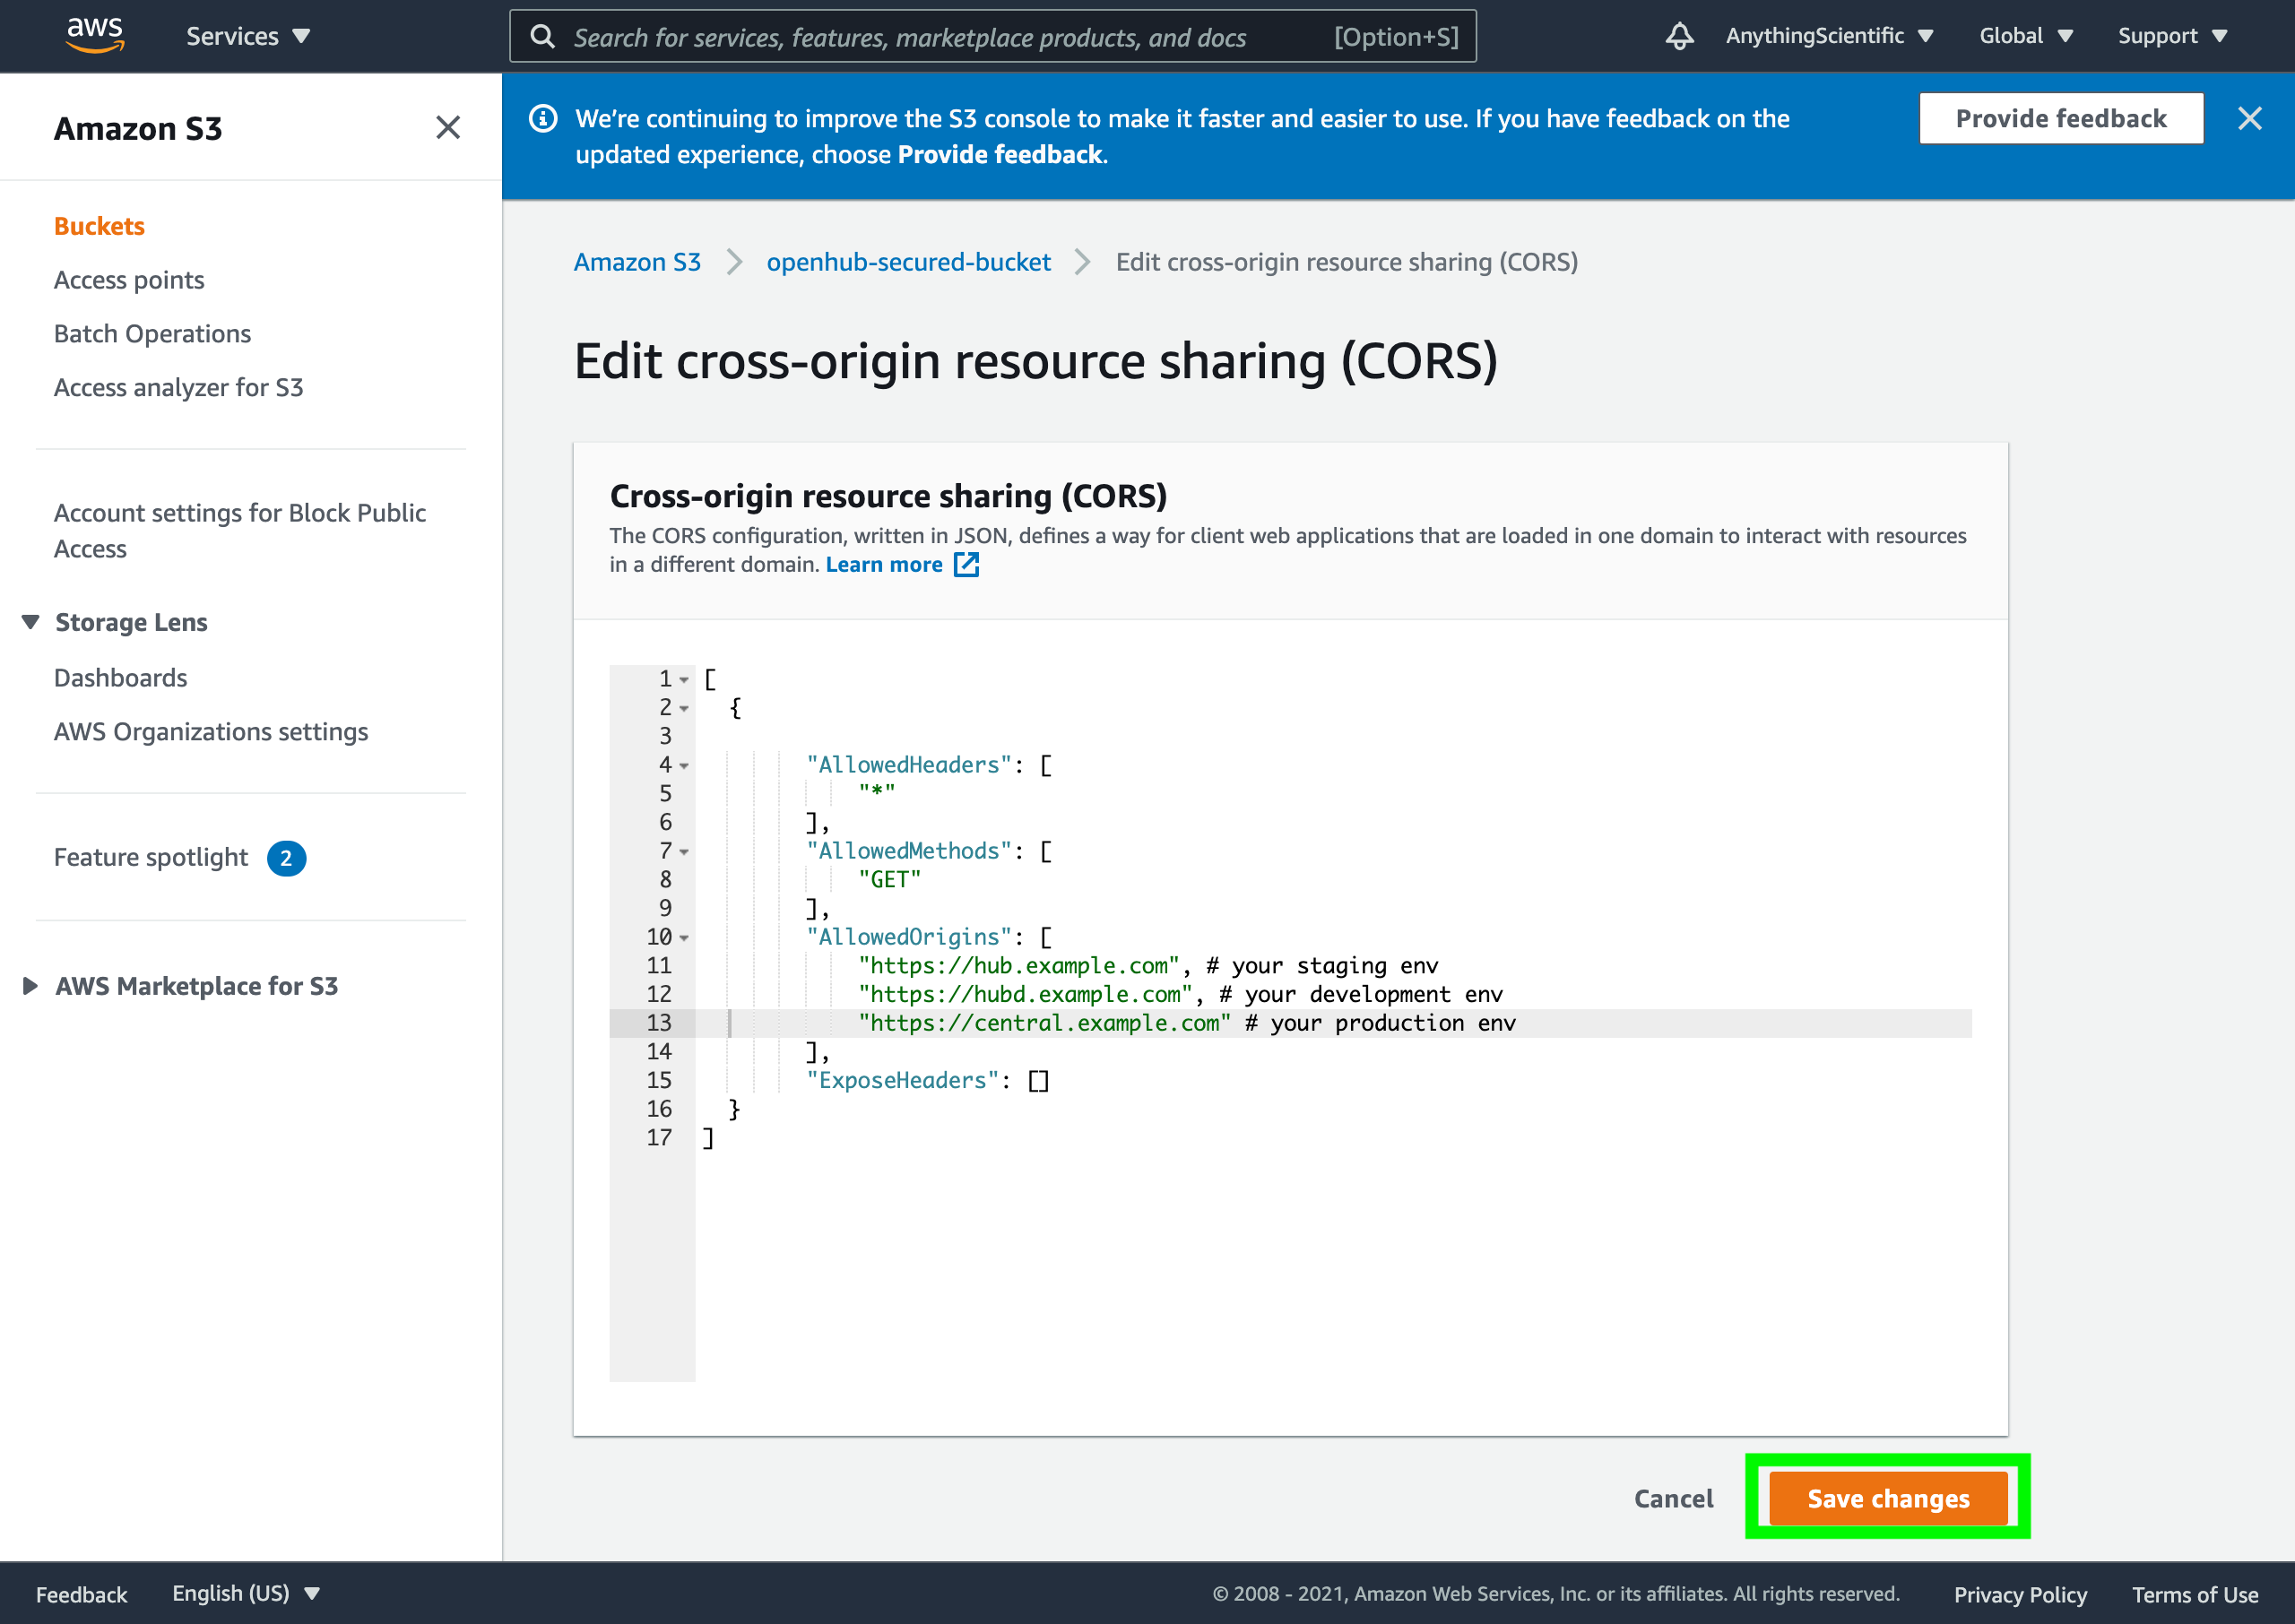Viewport: 2295px width, 1624px height.
Task: Open Storage Lens Dashboards
Action: pyautogui.click(x=120, y=678)
